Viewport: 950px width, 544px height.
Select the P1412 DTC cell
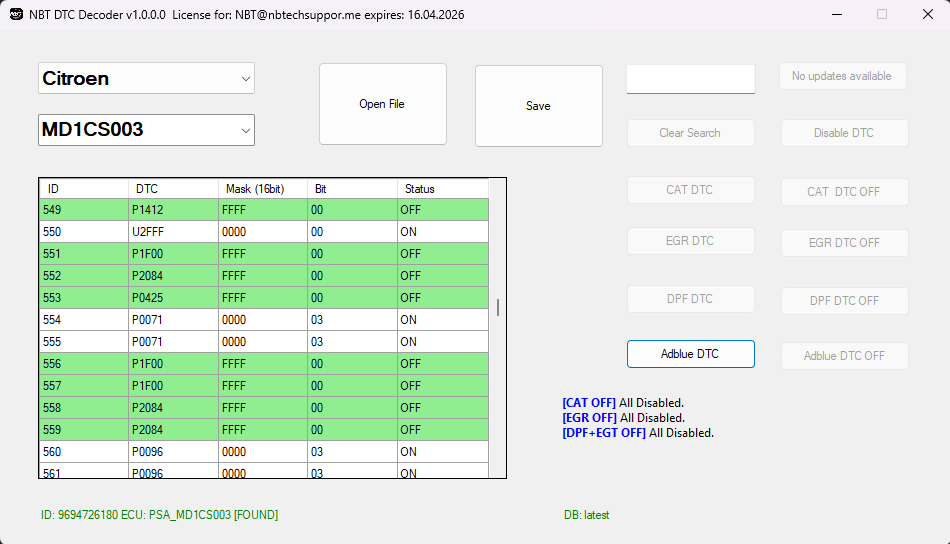click(173, 210)
